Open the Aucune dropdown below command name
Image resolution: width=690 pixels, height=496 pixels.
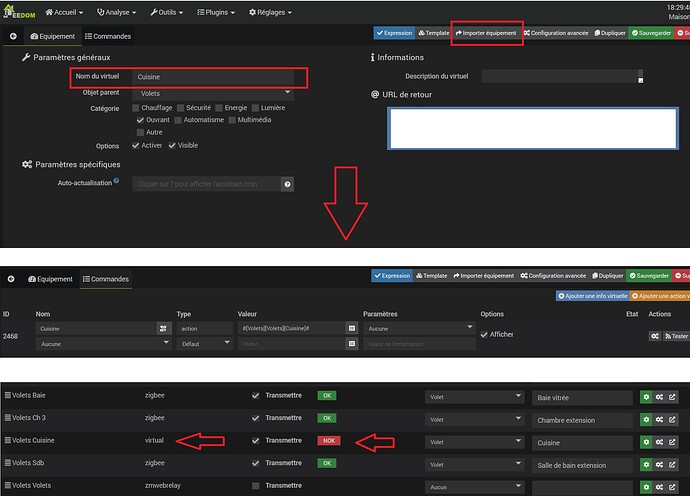(x=103, y=344)
